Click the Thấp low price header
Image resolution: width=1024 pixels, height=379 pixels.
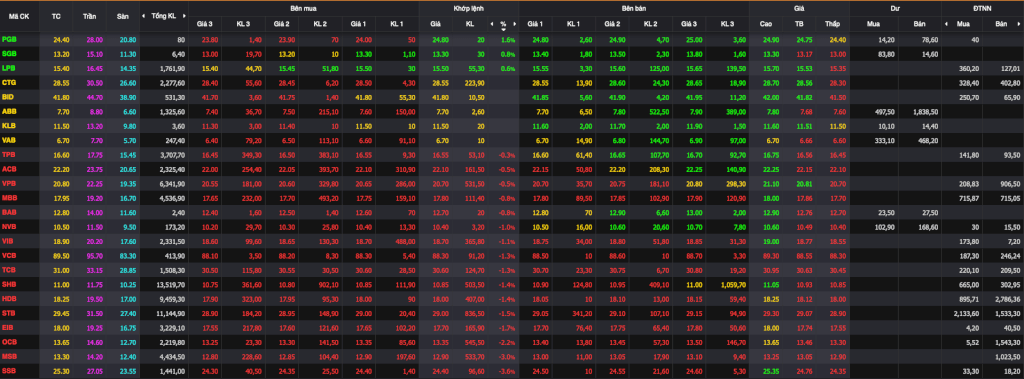tap(832, 24)
